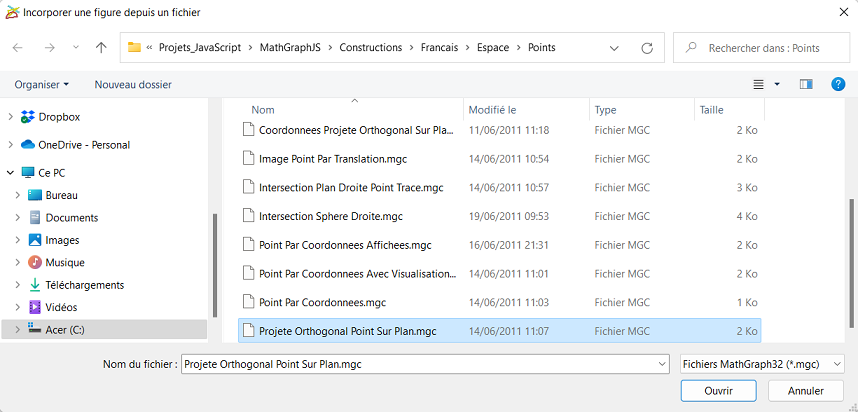Change view layout using list icon
The height and width of the screenshot is (412, 858).
coord(758,84)
